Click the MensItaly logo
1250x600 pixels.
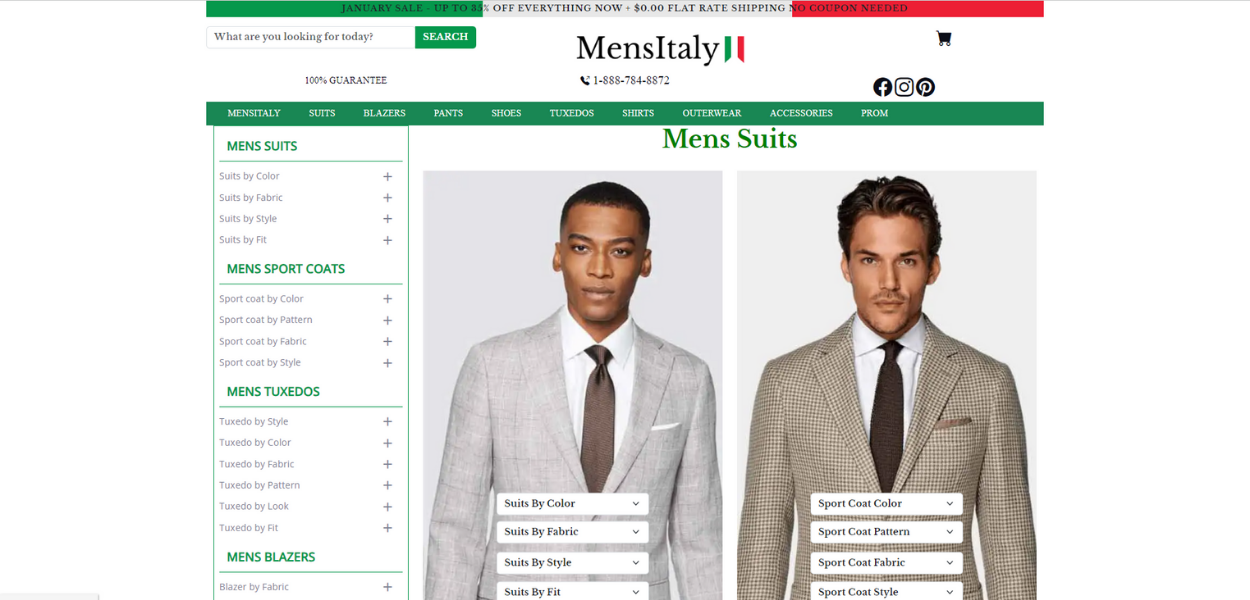[x=660, y=48]
